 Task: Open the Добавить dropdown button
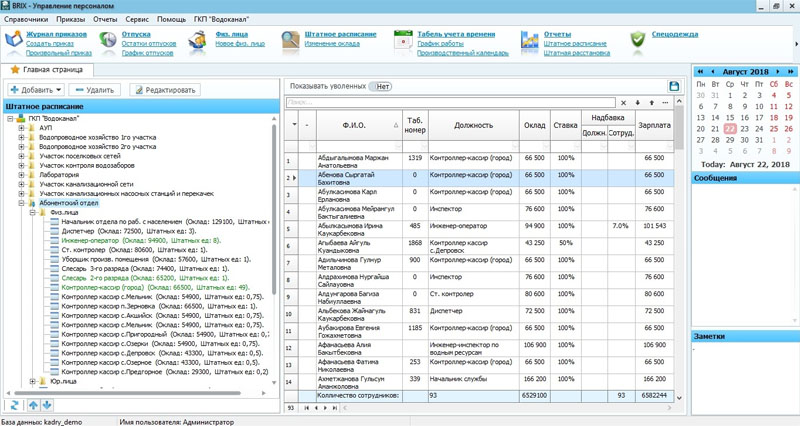coord(36,90)
